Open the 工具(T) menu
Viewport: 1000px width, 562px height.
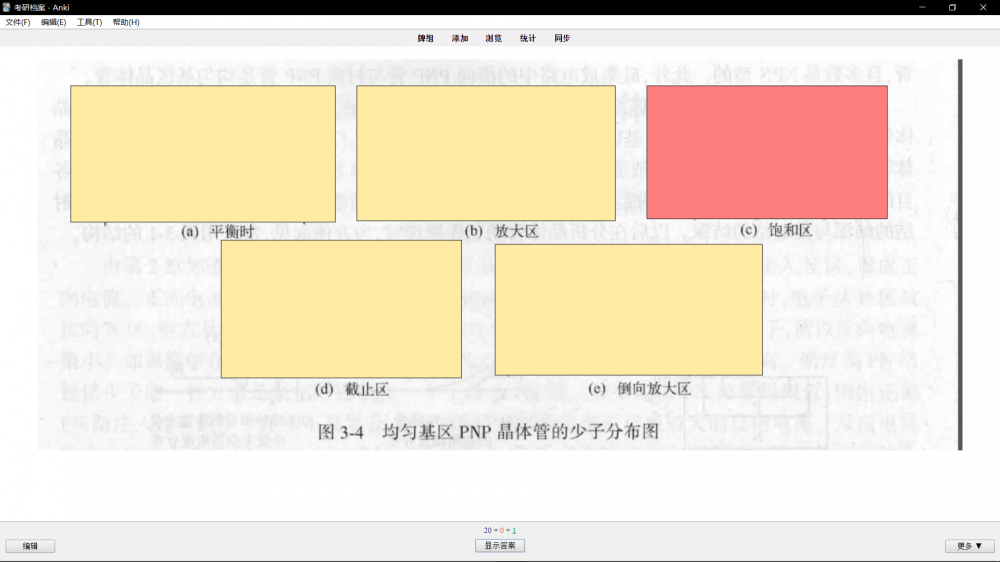(x=89, y=22)
